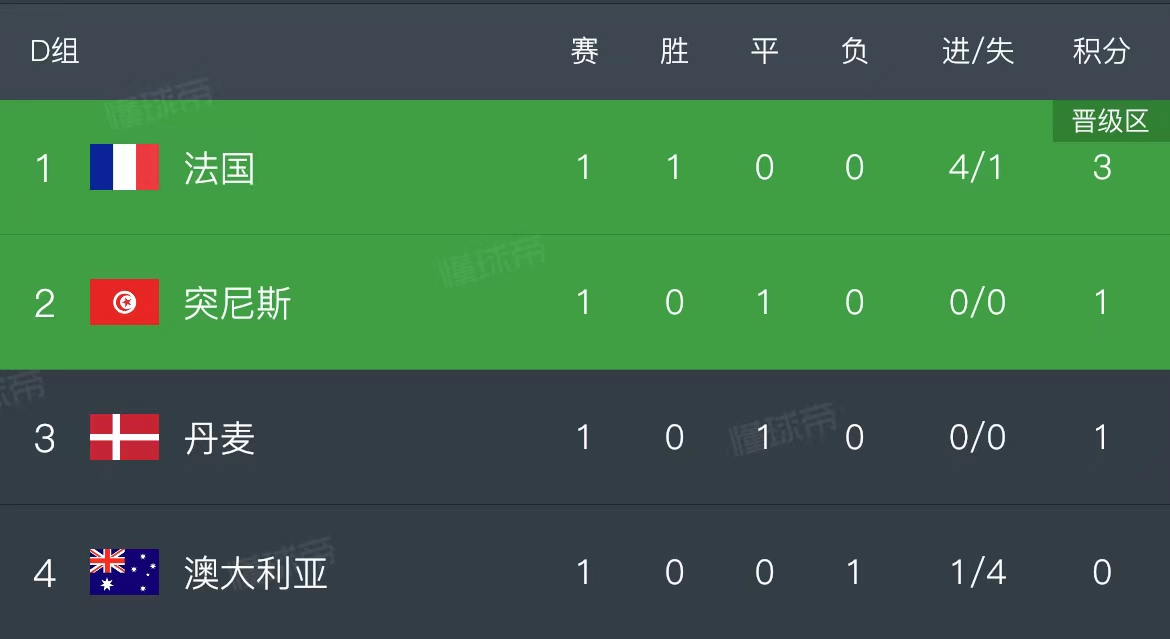
Task: Click Denmark's draw count value
Action: point(764,438)
